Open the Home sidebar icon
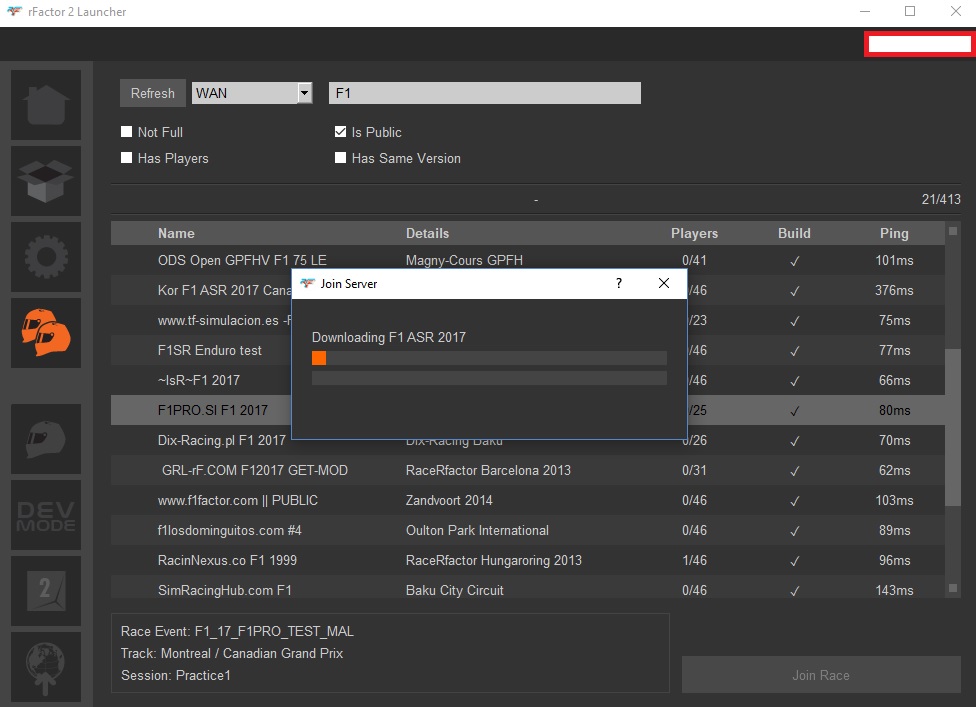This screenshot has width=976, height=707. (x=45, y=105)
